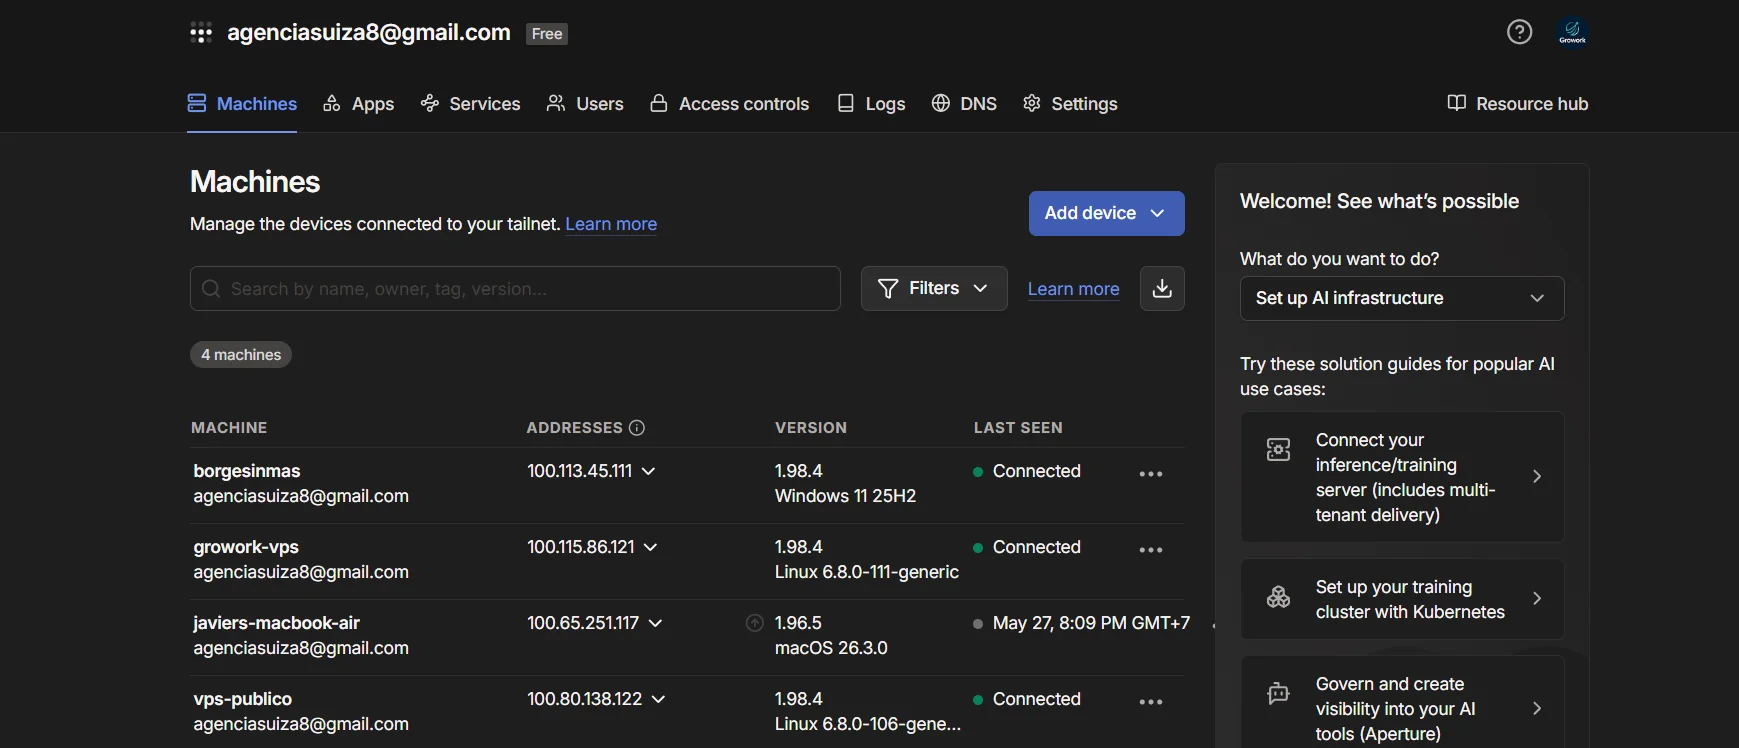
Task: Click the Kubernetes cluster card icon
Action: (x=1278, y=597)
